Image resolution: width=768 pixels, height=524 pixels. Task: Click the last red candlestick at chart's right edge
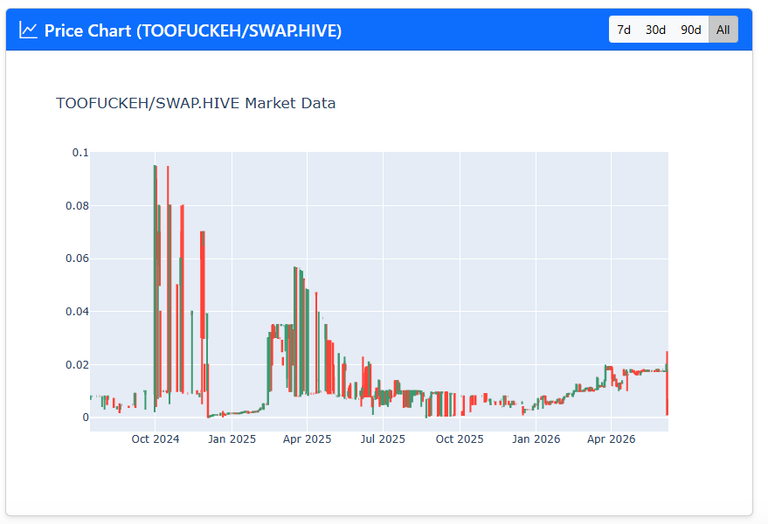pos(667,383)
